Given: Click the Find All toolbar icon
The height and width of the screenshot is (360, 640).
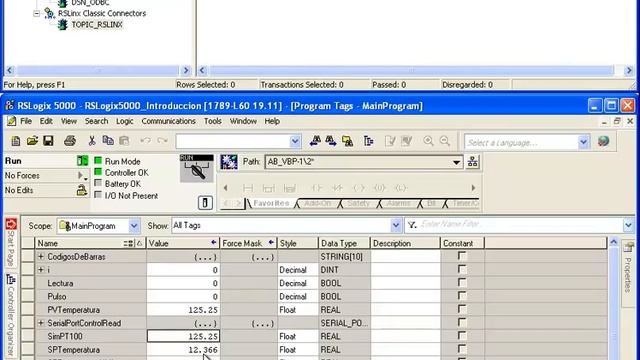Looking at the screenshot, I should [x=347, y=141].
